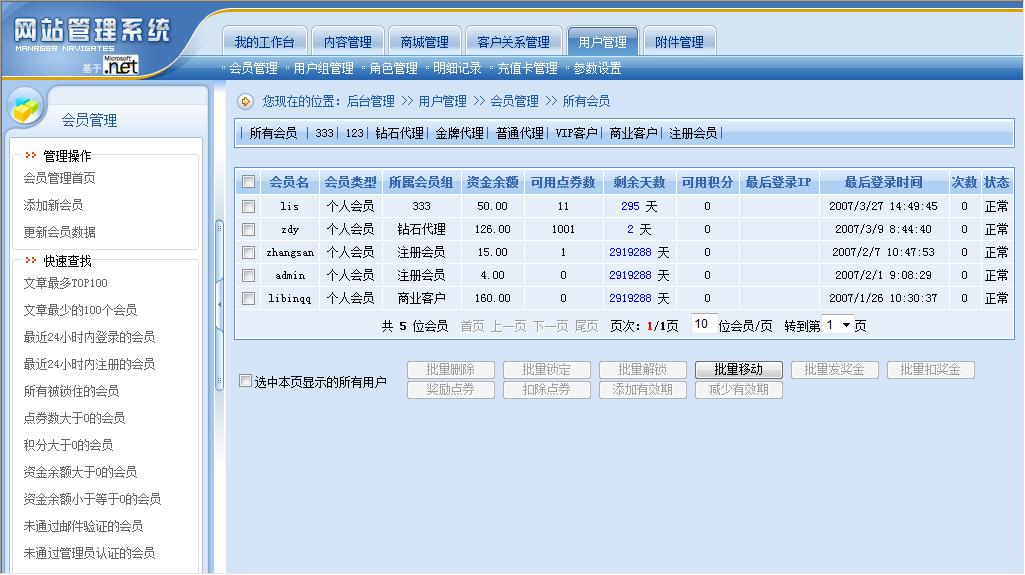Image resolution: width=1025 pixels, height=575 pixels.
Task: Switch to the 内容管理 tab
Action: pos(347,42)
